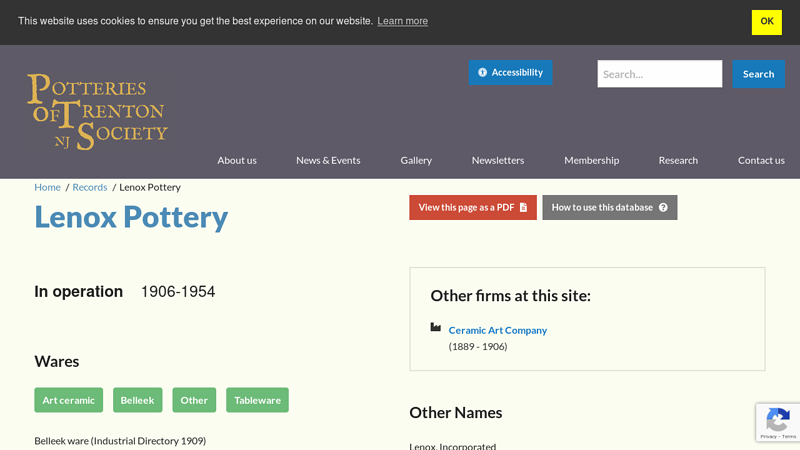Click the Potteries of Trenton Society logo
Screen dimensions: 800x450
(97, 111)
